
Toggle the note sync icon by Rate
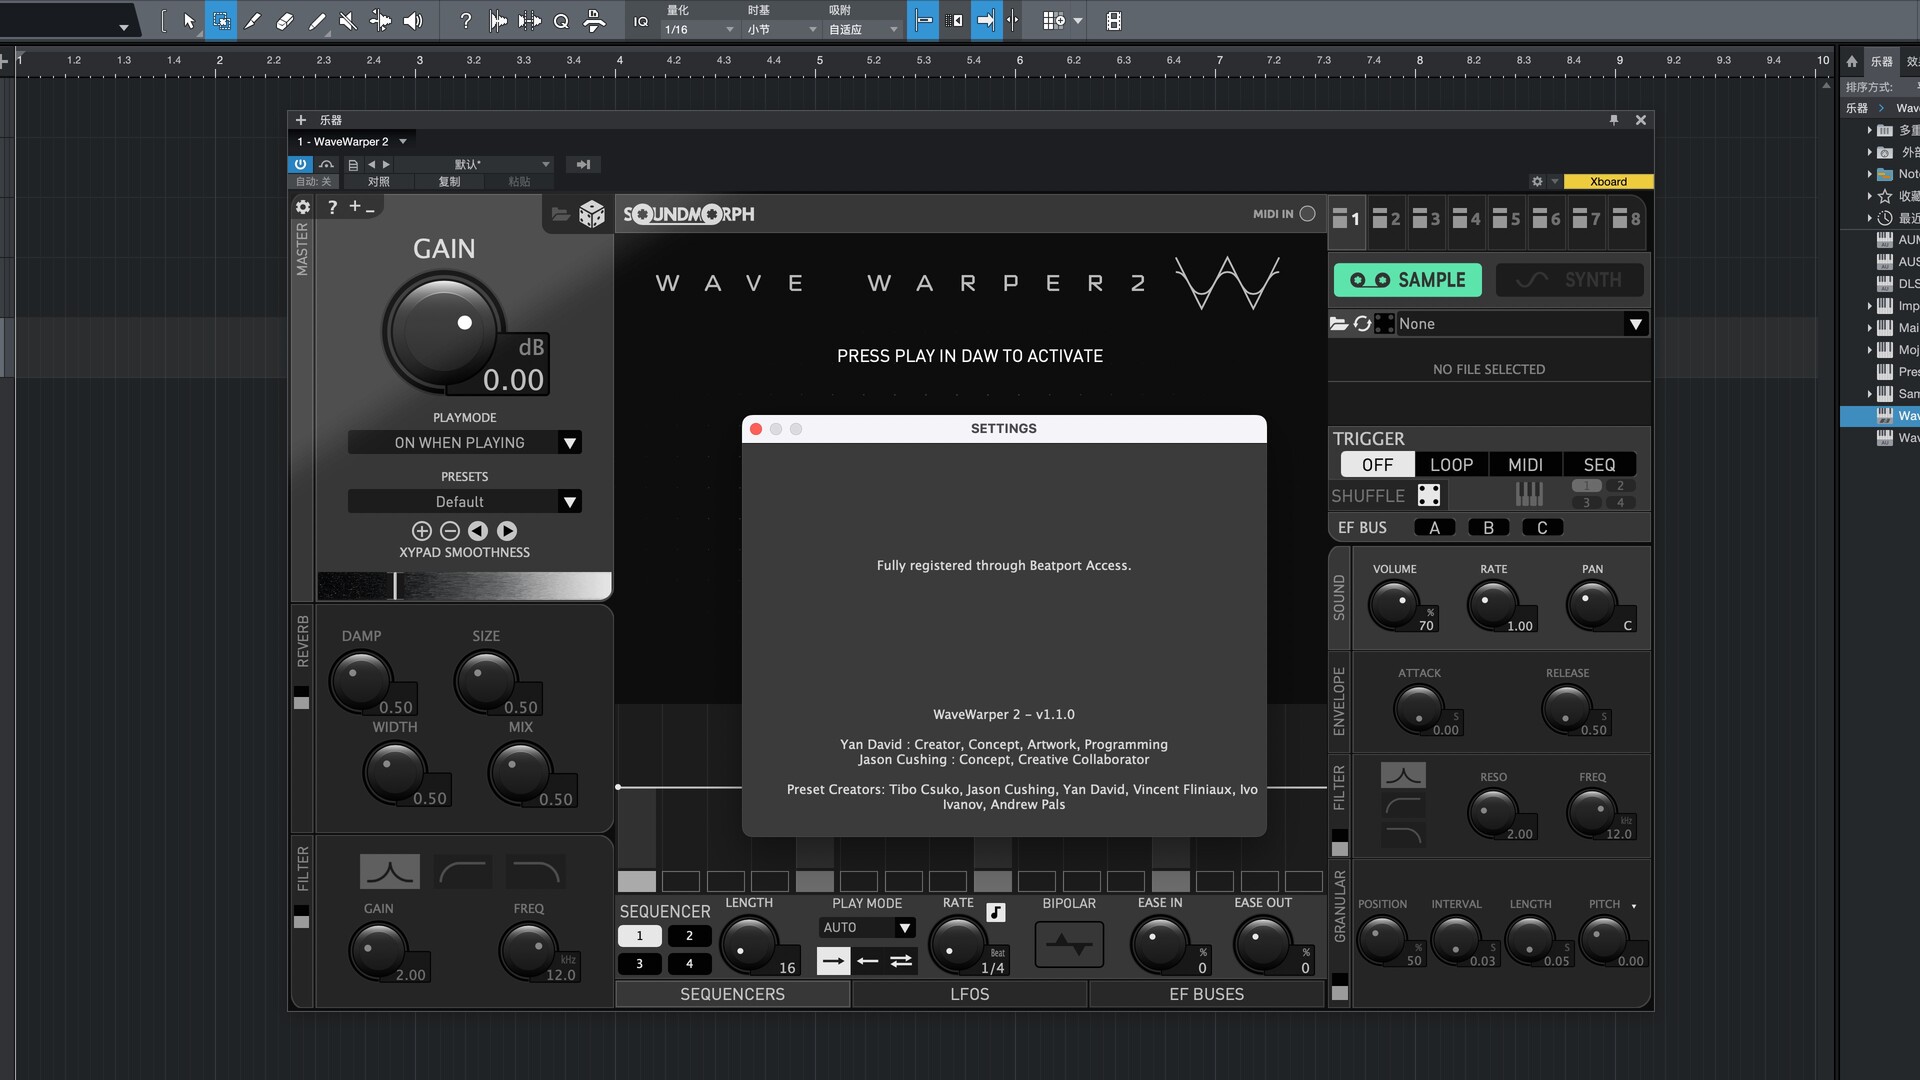point(995,912)
